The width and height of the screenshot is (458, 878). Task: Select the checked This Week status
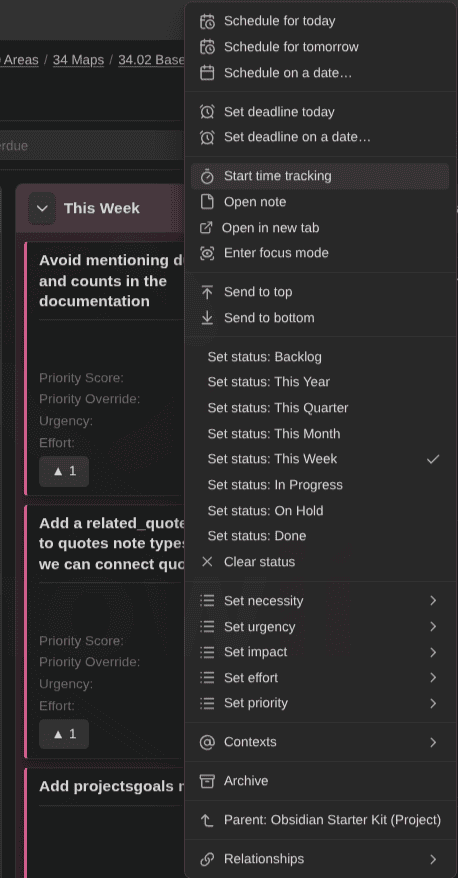320,459
